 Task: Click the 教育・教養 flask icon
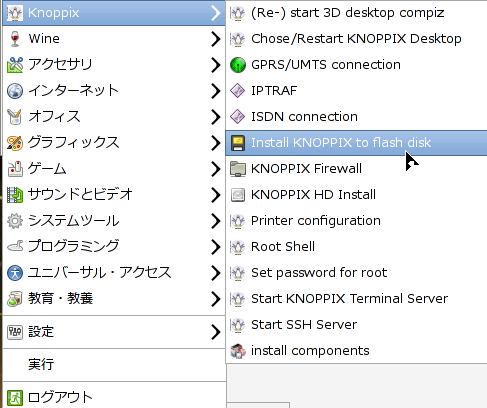pyautogui.click(x=15, y=299)
